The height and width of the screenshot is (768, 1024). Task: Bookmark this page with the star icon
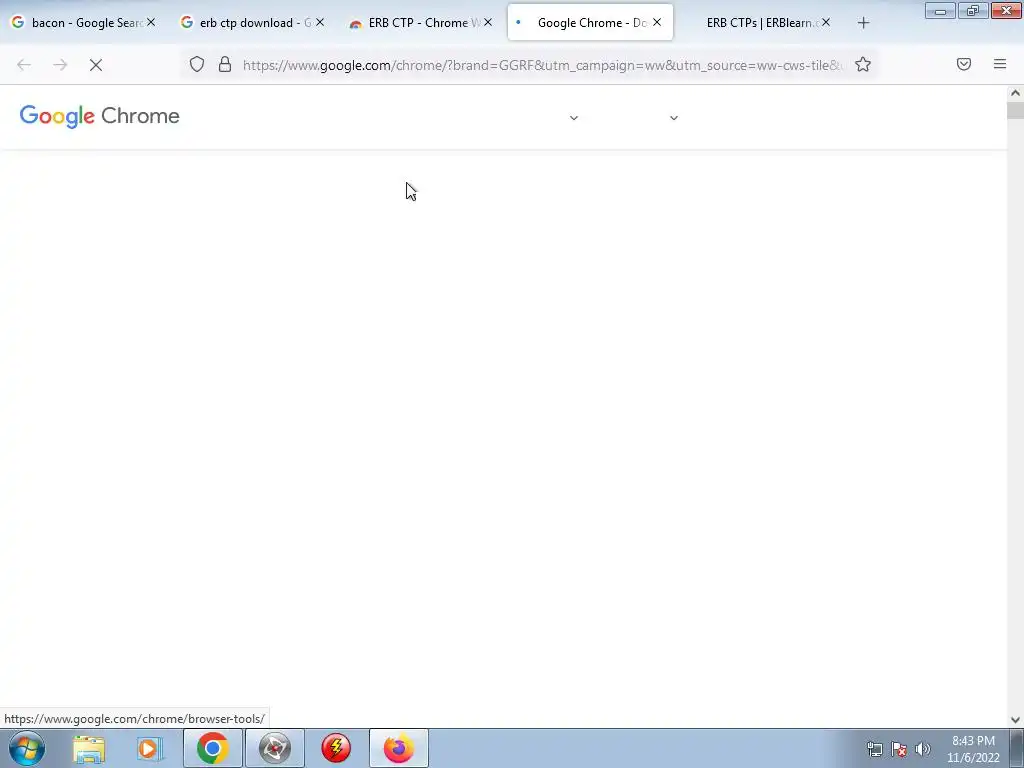863,64
